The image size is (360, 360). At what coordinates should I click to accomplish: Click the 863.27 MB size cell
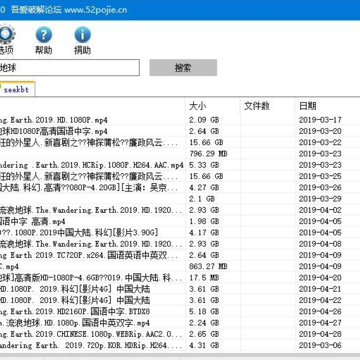208,266
